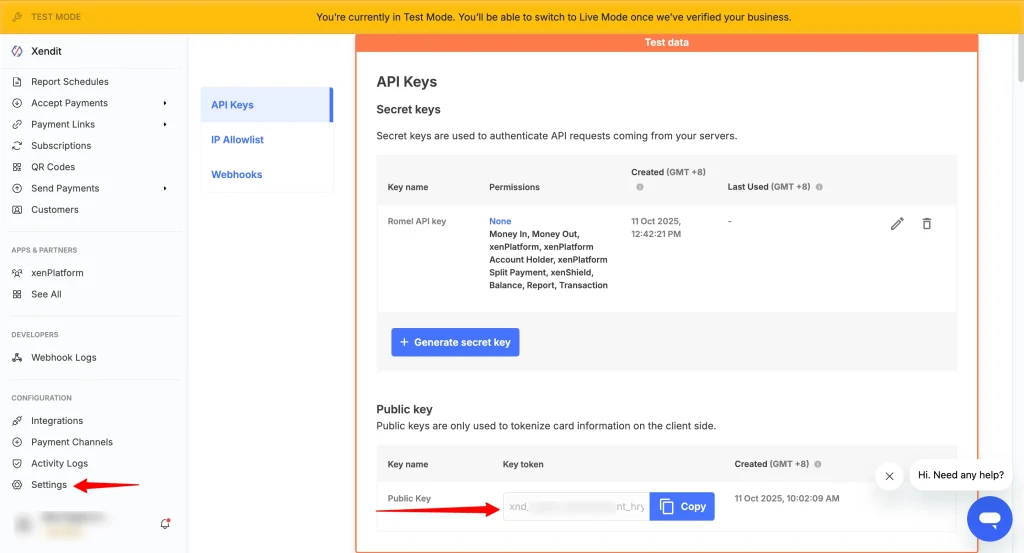
Task: Open Settings in the sidebar
Action: coord(49,485)
